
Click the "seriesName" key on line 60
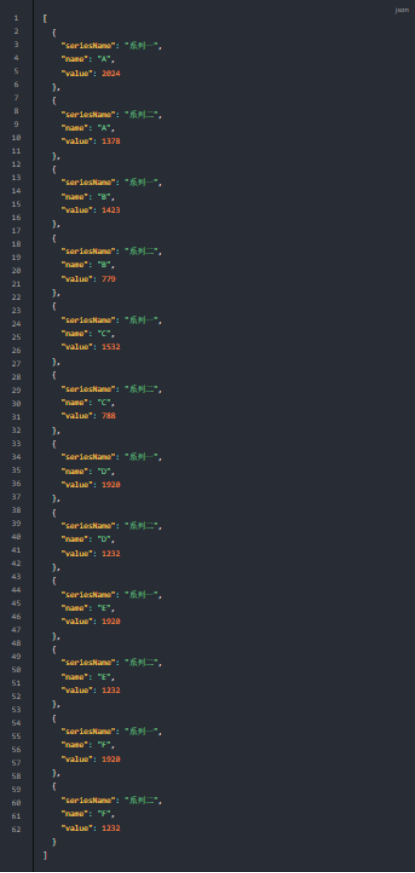tap(87, 800)
